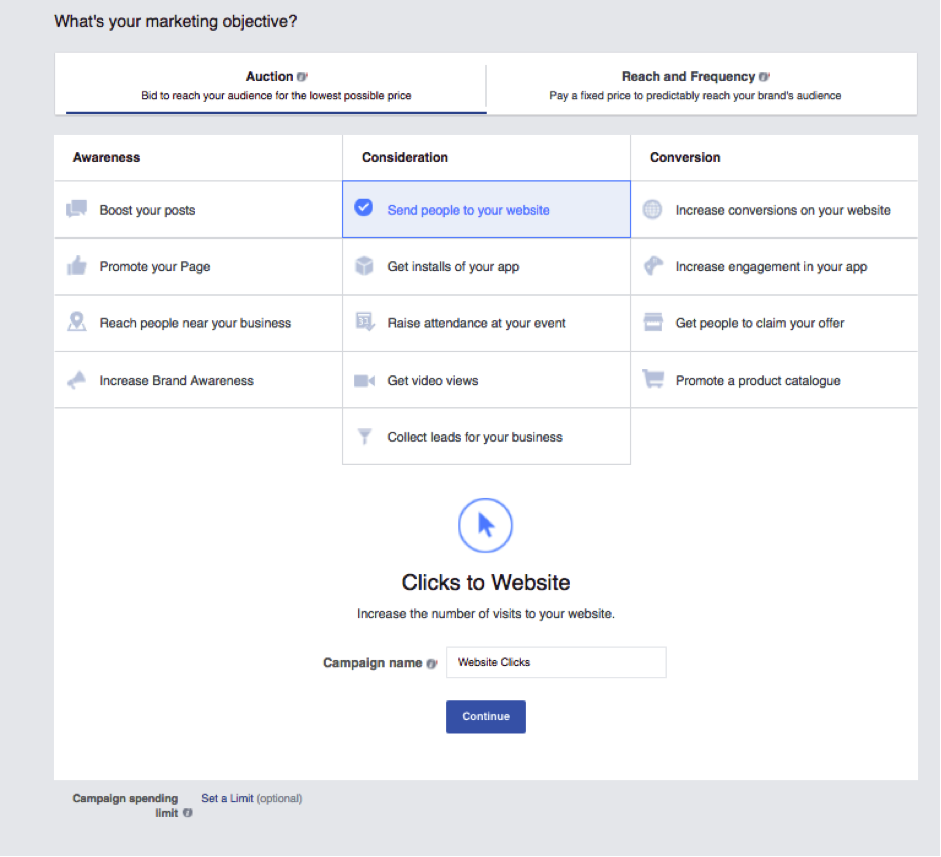Click the location pin icon for nearby business
941x857 pixels.
pyautogui.click(x=76, y=322)
